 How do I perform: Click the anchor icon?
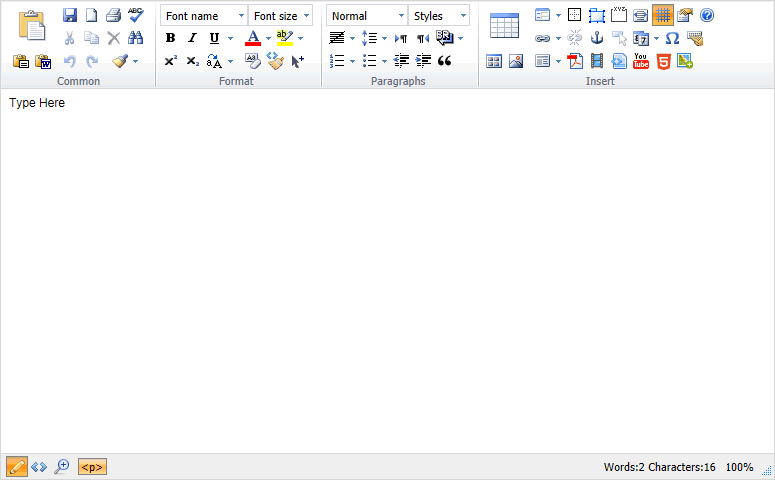[597, 38]
